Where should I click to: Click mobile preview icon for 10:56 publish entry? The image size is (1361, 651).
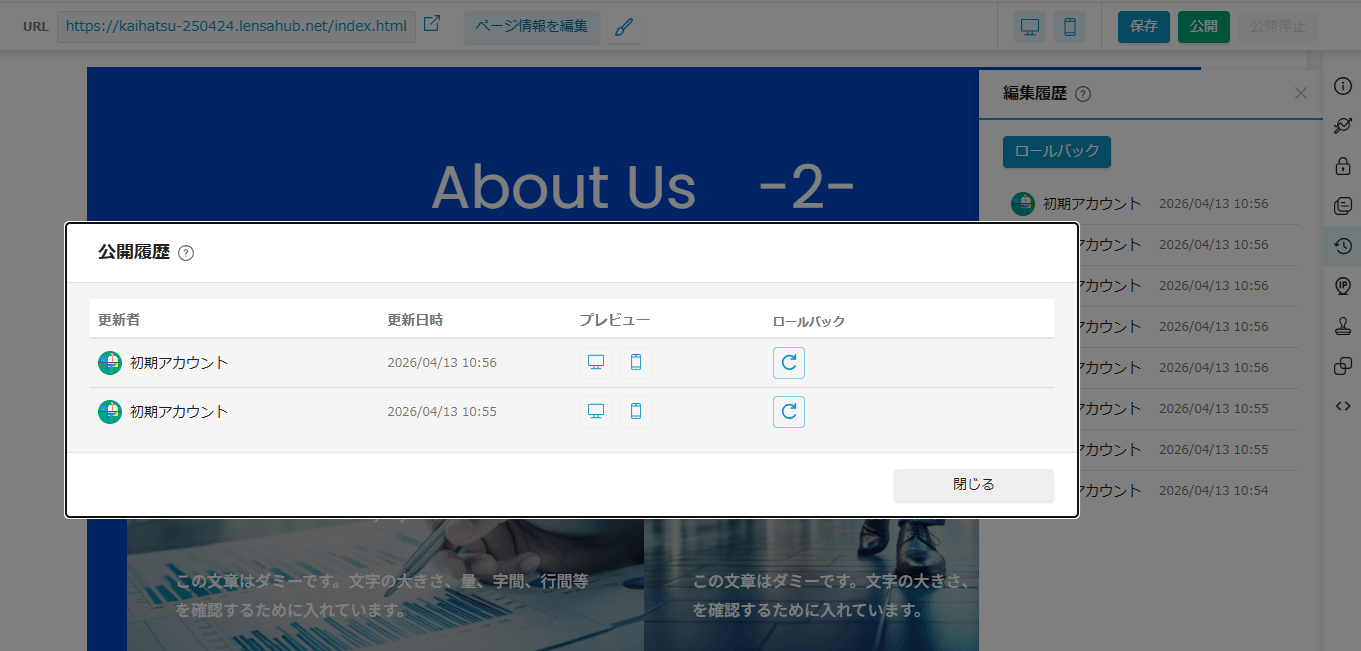pos(635,362)
